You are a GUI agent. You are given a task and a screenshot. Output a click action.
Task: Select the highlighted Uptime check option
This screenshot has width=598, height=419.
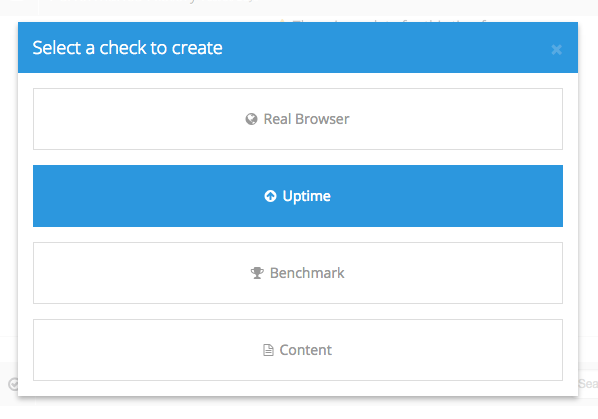click(298, 196)
